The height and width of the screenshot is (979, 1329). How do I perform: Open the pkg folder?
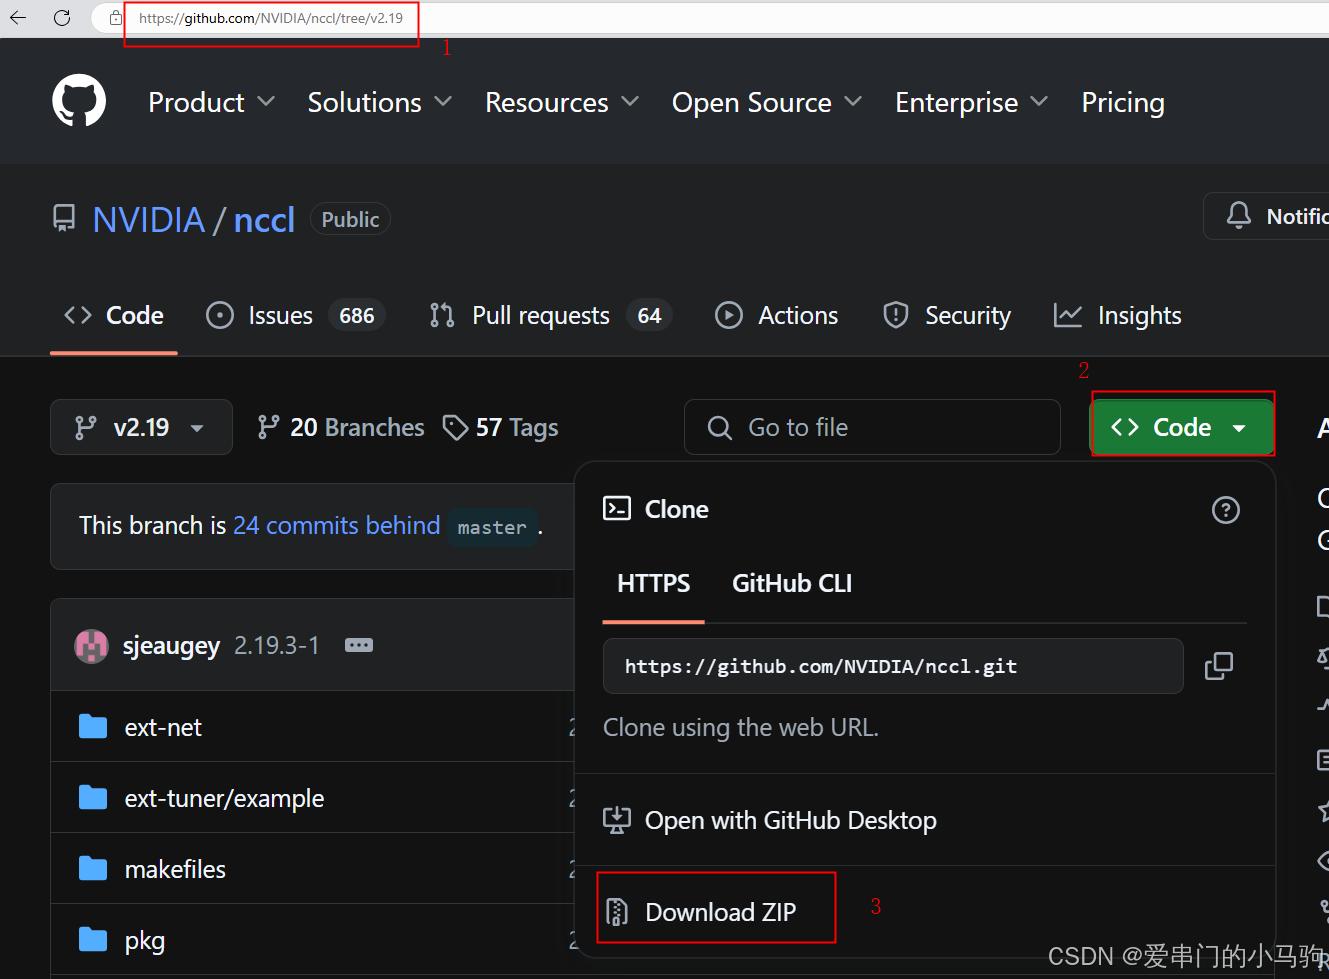(x=145, y=941)
